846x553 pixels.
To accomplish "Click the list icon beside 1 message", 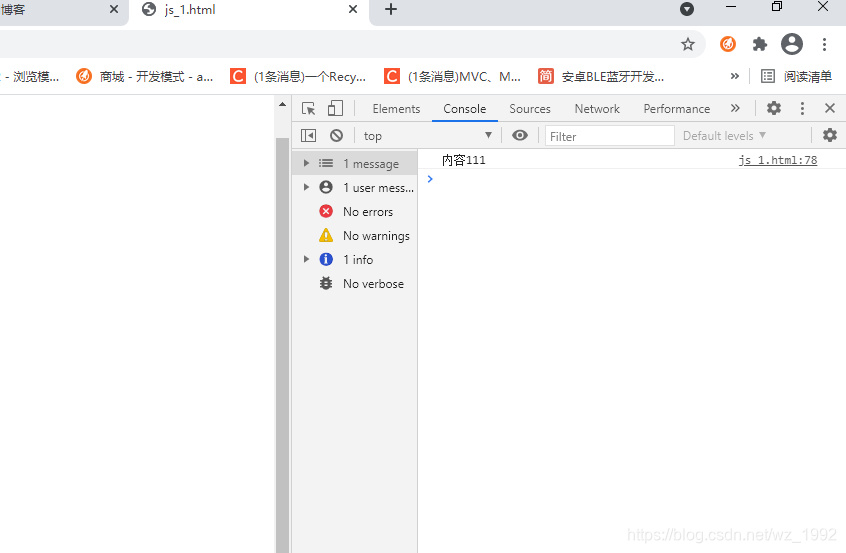I will [x=326, y=163].
